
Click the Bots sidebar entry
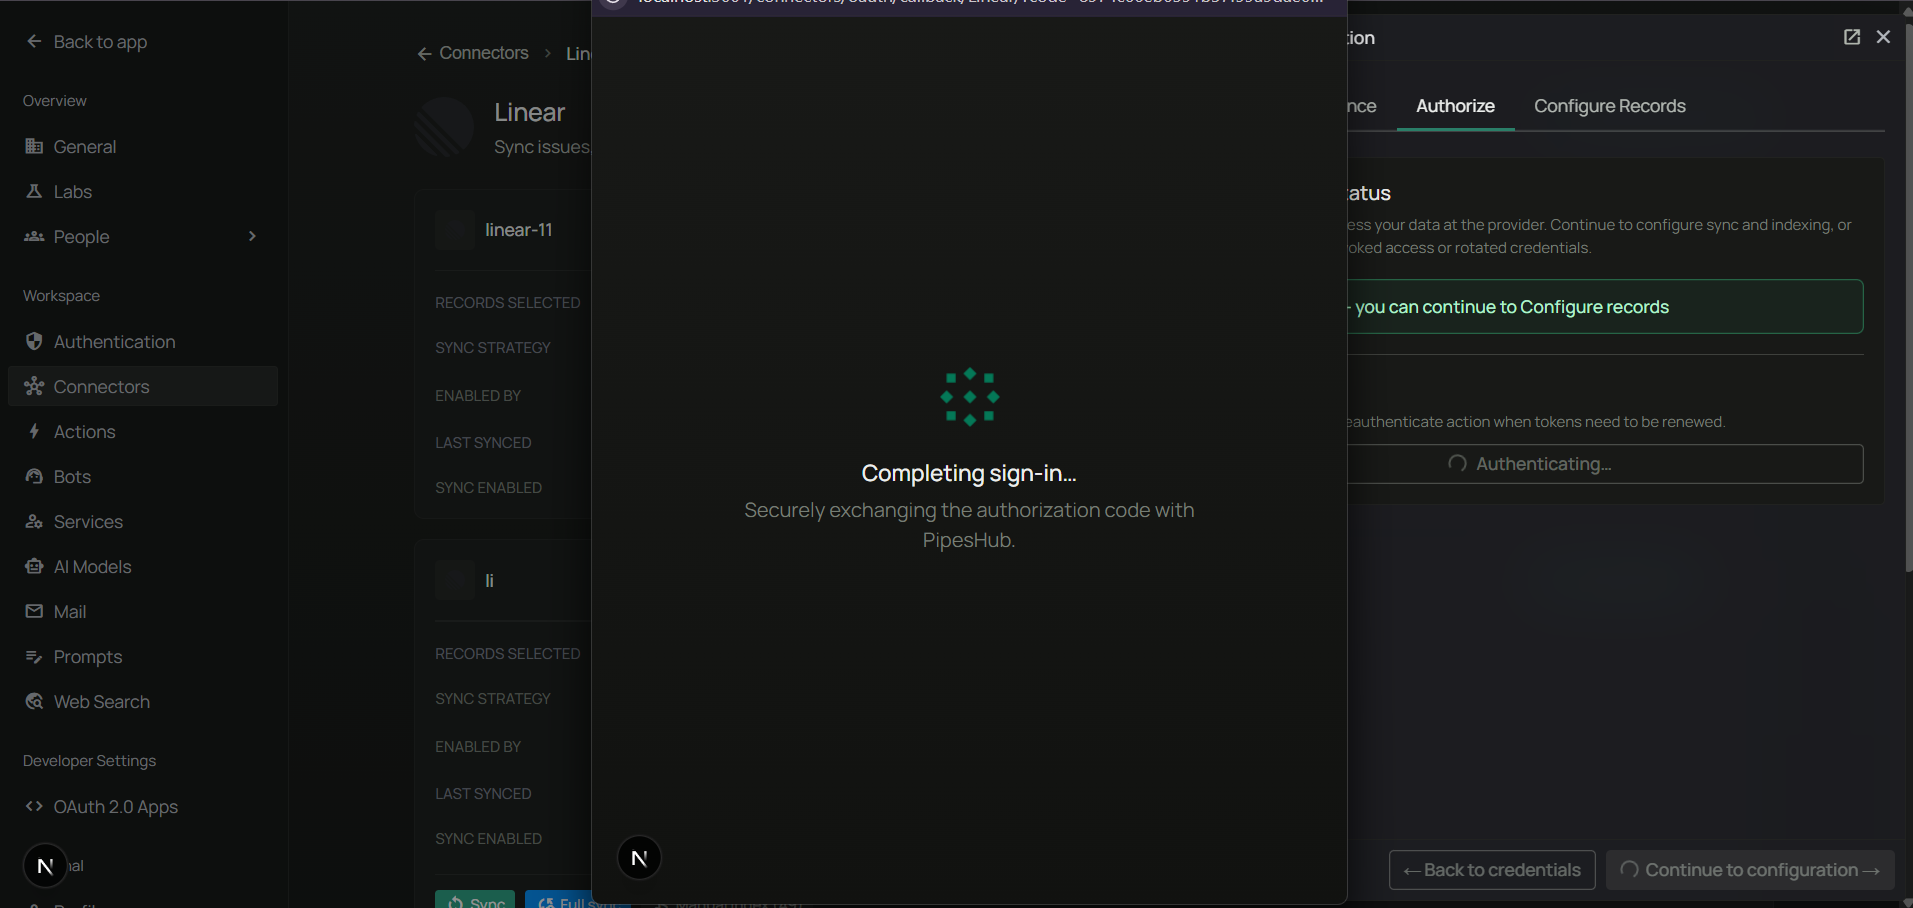click(143, 476)
